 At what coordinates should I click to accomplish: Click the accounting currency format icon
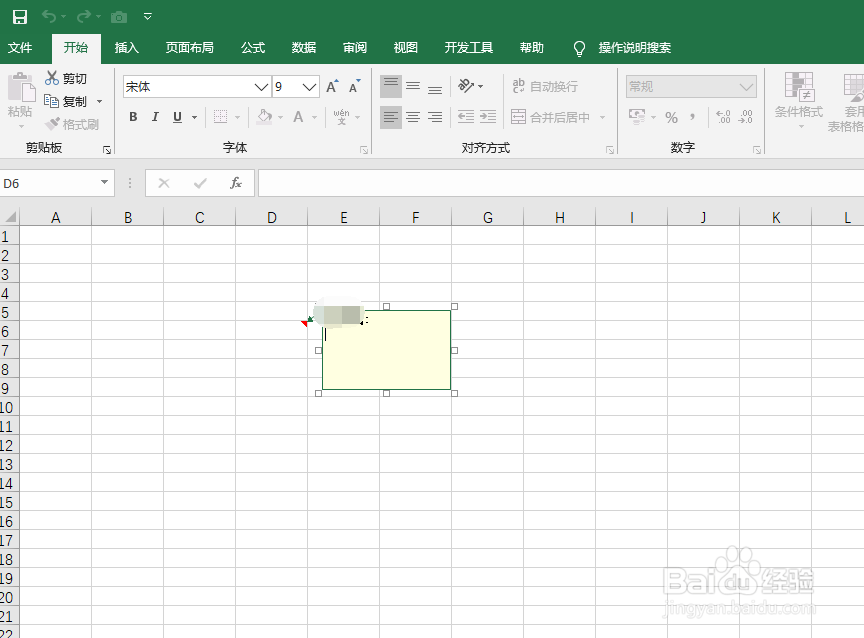(x=637, y=117)
